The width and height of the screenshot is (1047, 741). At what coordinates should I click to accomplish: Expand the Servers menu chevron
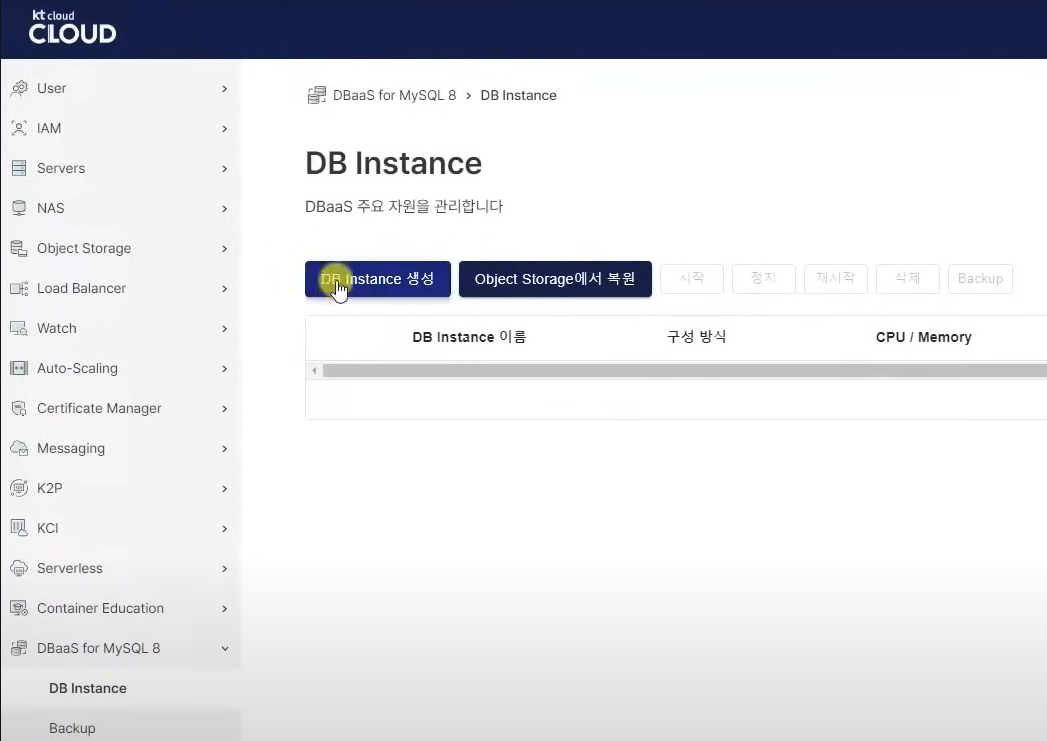click(224, 169)
